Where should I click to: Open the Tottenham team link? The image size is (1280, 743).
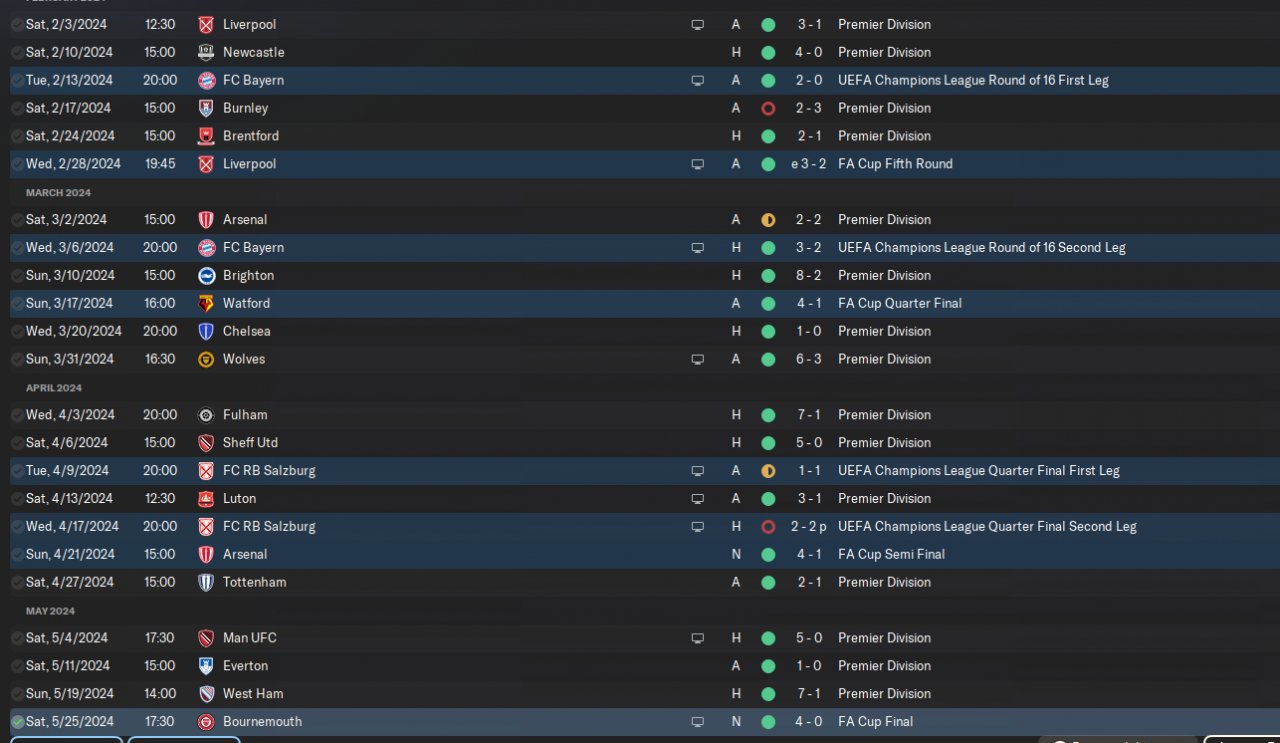click(x=254, y=582)
